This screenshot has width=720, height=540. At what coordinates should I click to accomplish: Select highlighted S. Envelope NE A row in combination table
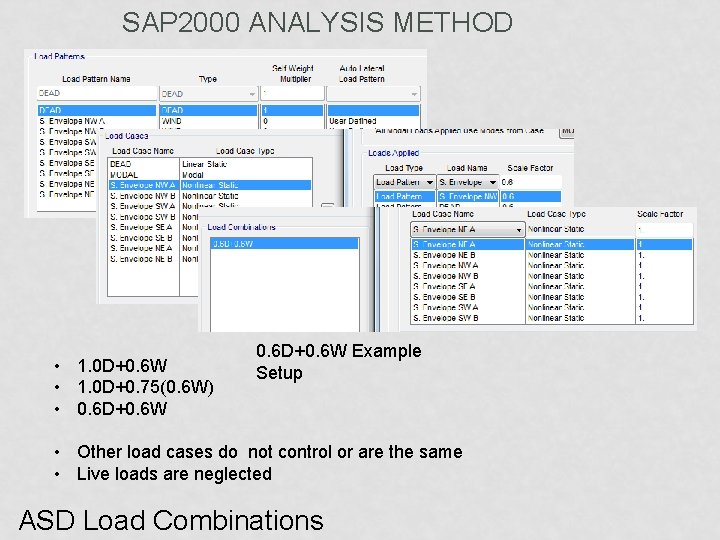pos(551,244)
